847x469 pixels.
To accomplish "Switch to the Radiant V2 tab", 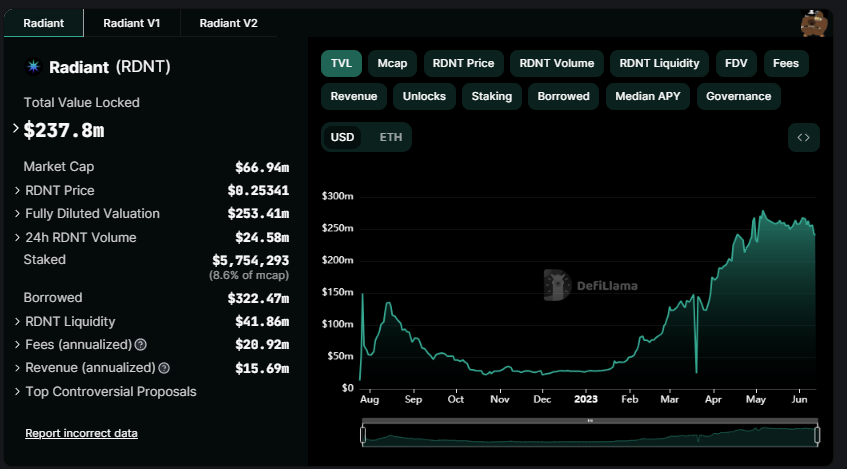I will point(228,23).
